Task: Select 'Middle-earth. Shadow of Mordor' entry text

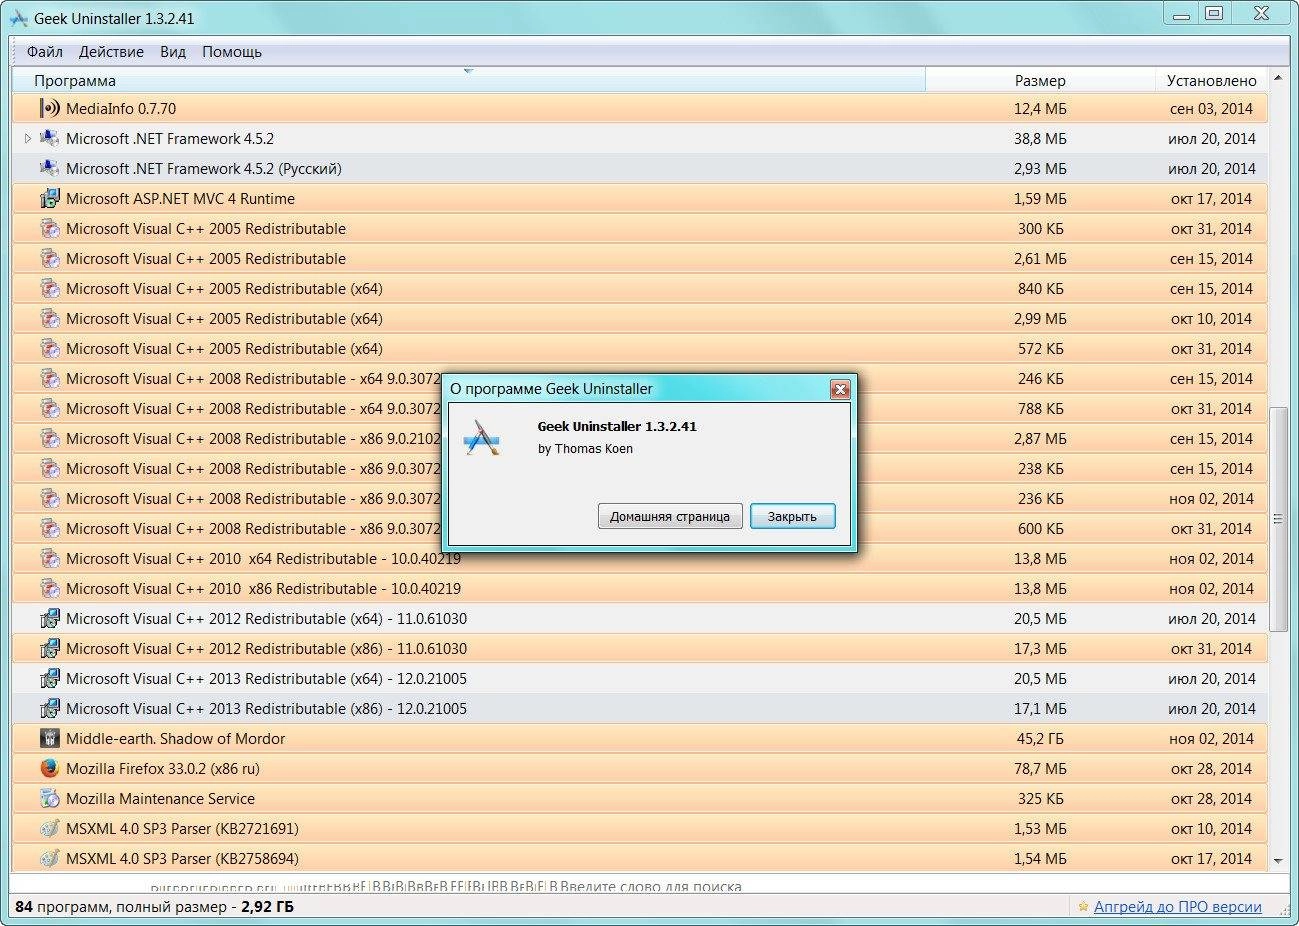Action: coord(175,738)
